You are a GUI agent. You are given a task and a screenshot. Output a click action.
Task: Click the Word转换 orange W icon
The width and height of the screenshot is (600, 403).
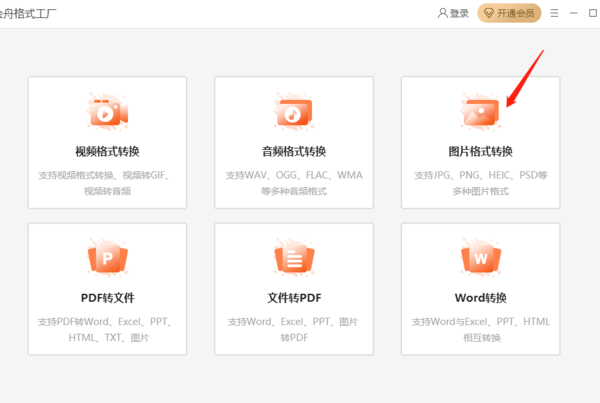point(479,260)
